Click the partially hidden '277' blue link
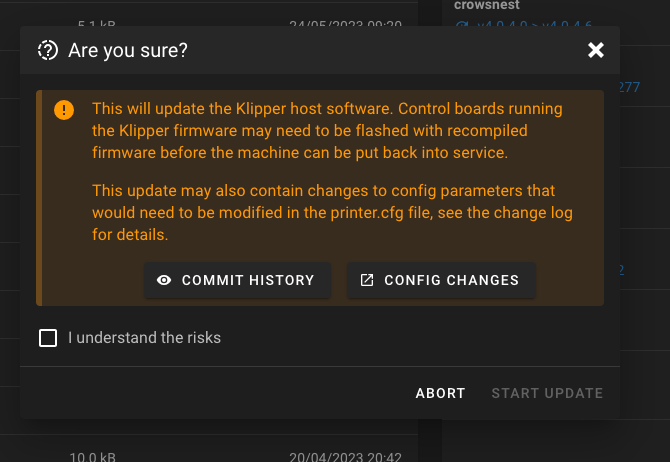This screenshot has width=670, height=462. tap(629, 87)
